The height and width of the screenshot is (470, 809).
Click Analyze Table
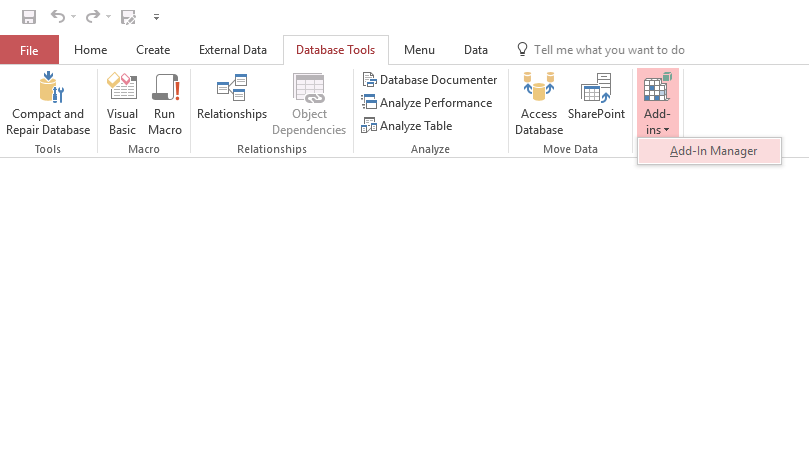point(407,125)
